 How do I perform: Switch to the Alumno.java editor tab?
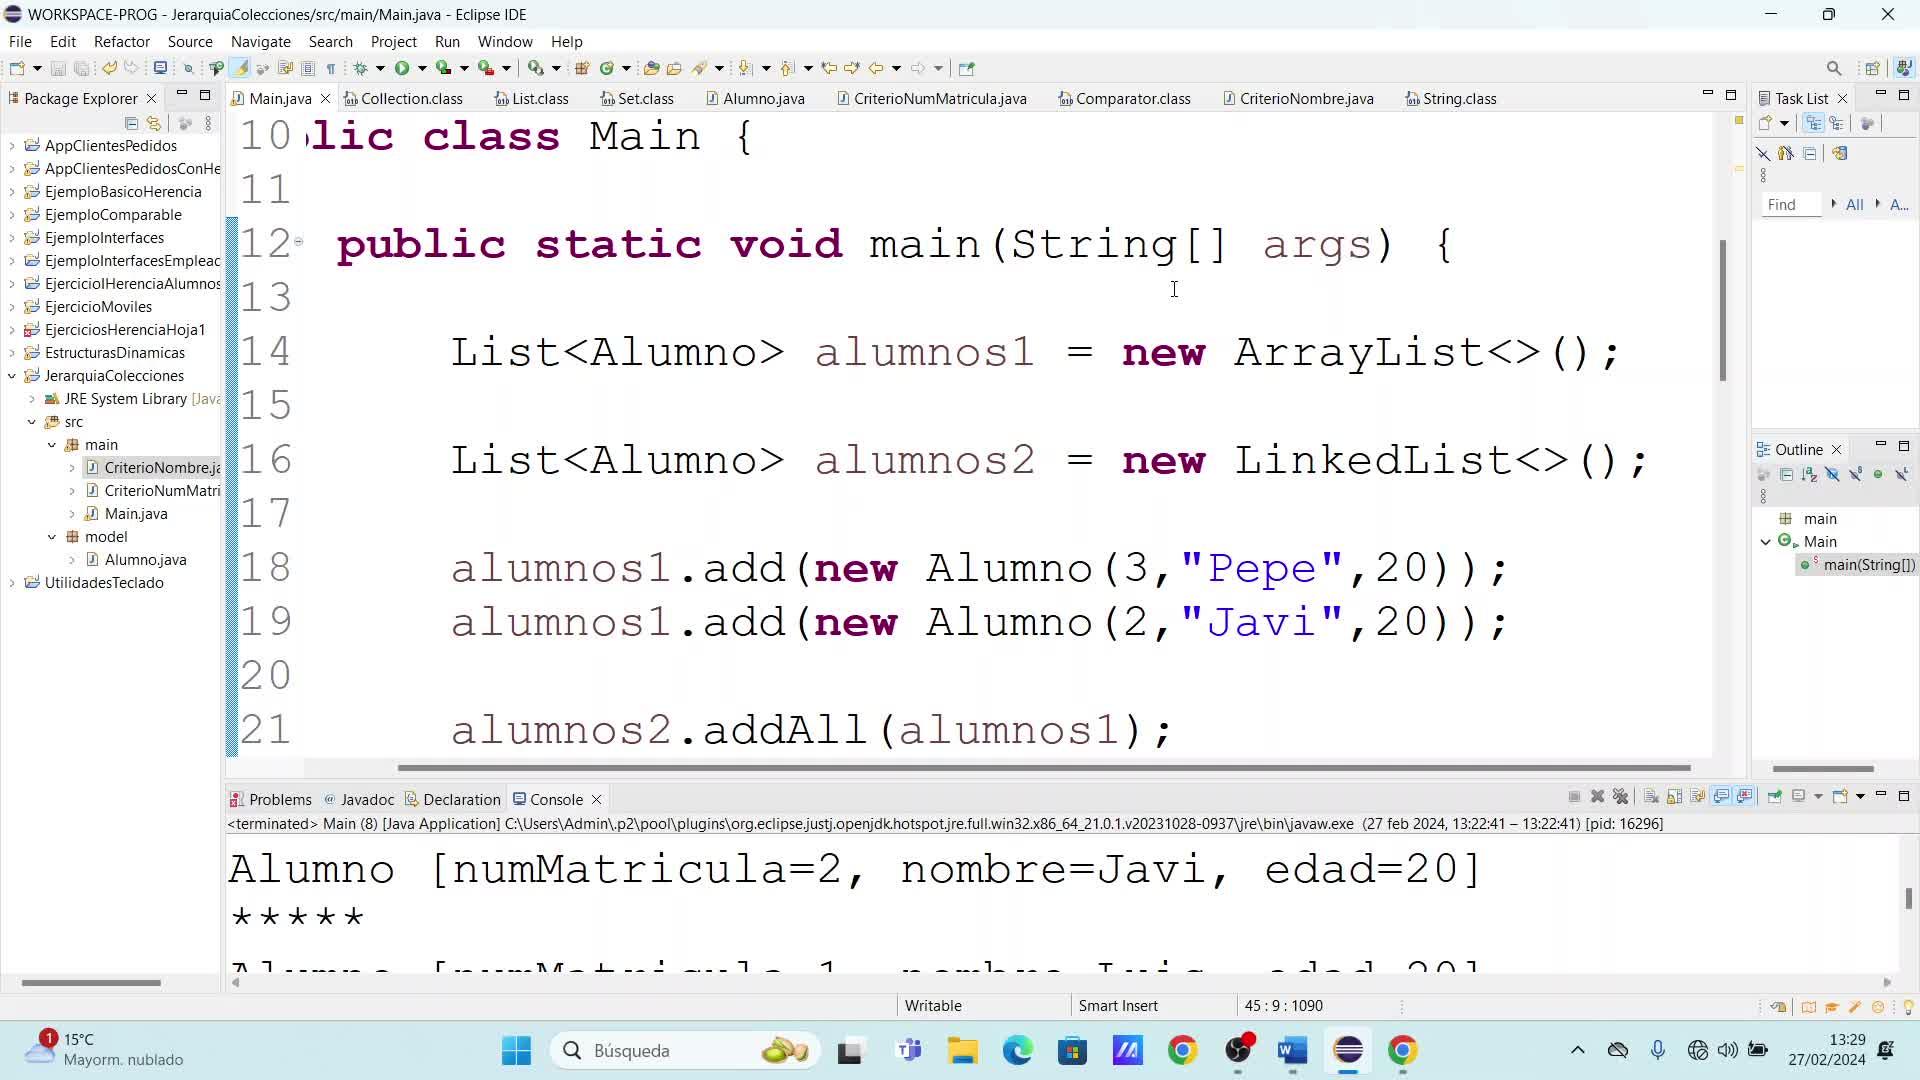click(763, 98)
